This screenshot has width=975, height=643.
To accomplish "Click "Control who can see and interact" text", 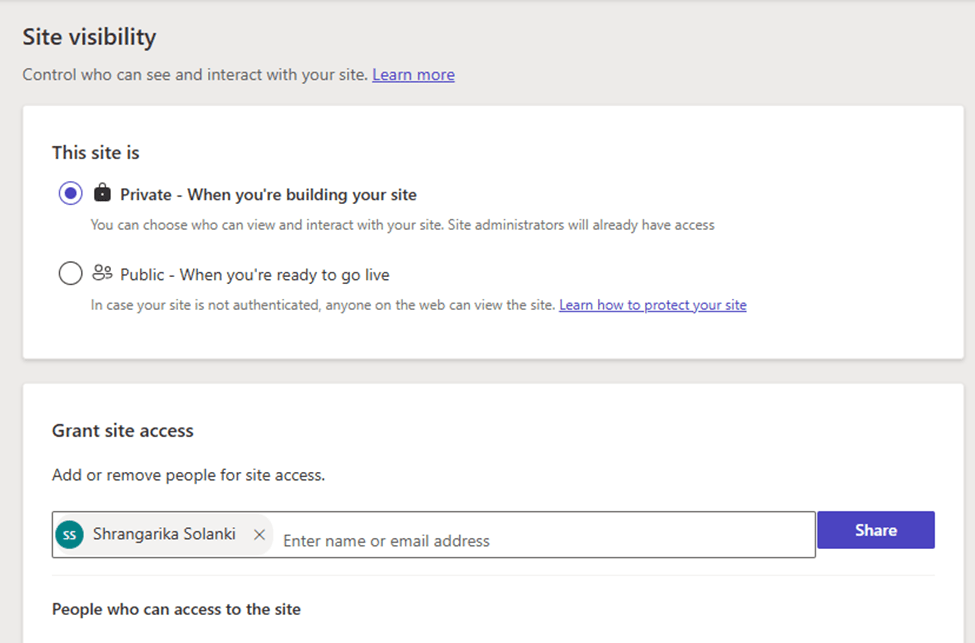I will pyautogui.click(x=195, y=75).
